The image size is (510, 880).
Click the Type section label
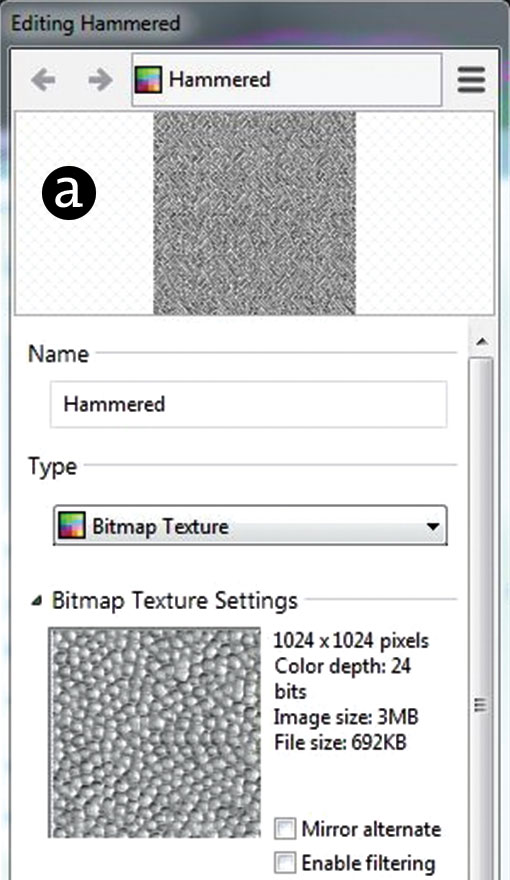(x=53, y=467)
